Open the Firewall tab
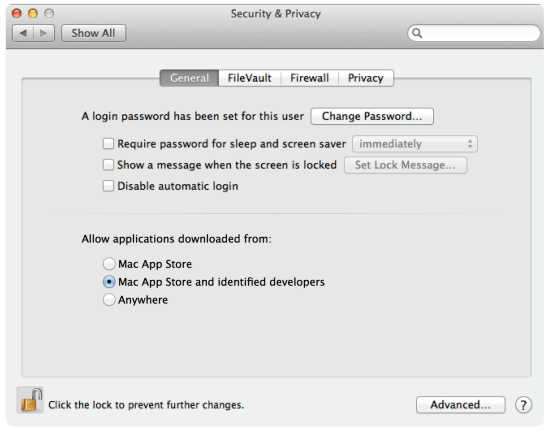The height and width of the screenshot is (433, 548). [310, 78]
